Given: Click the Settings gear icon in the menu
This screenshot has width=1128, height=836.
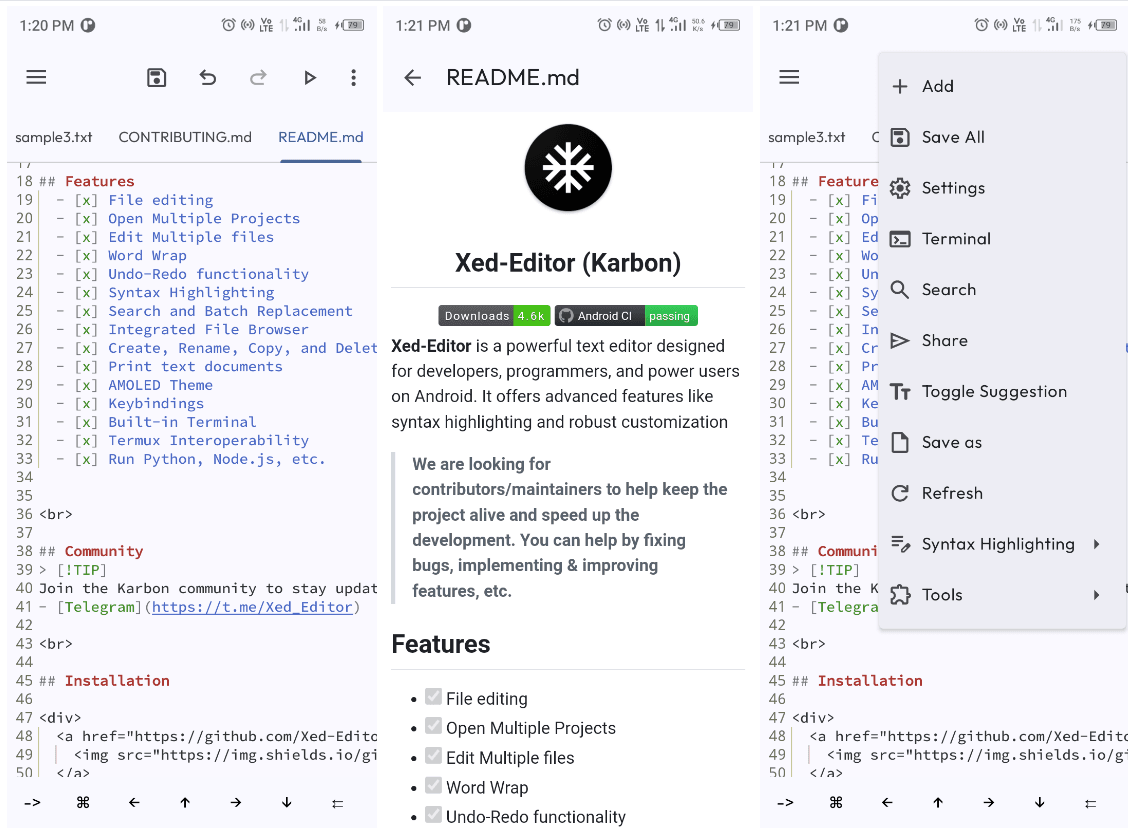Looking at the screenshot, I should point(900,188).
